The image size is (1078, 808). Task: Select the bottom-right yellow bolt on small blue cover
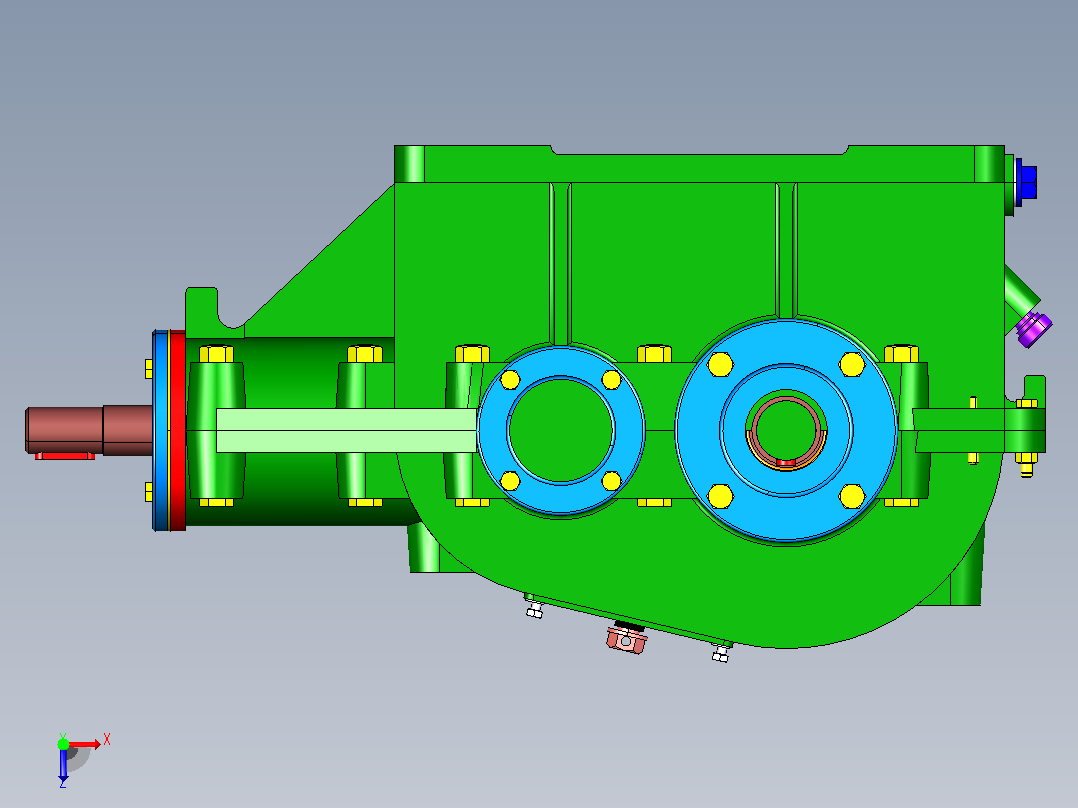click(611, 481)
